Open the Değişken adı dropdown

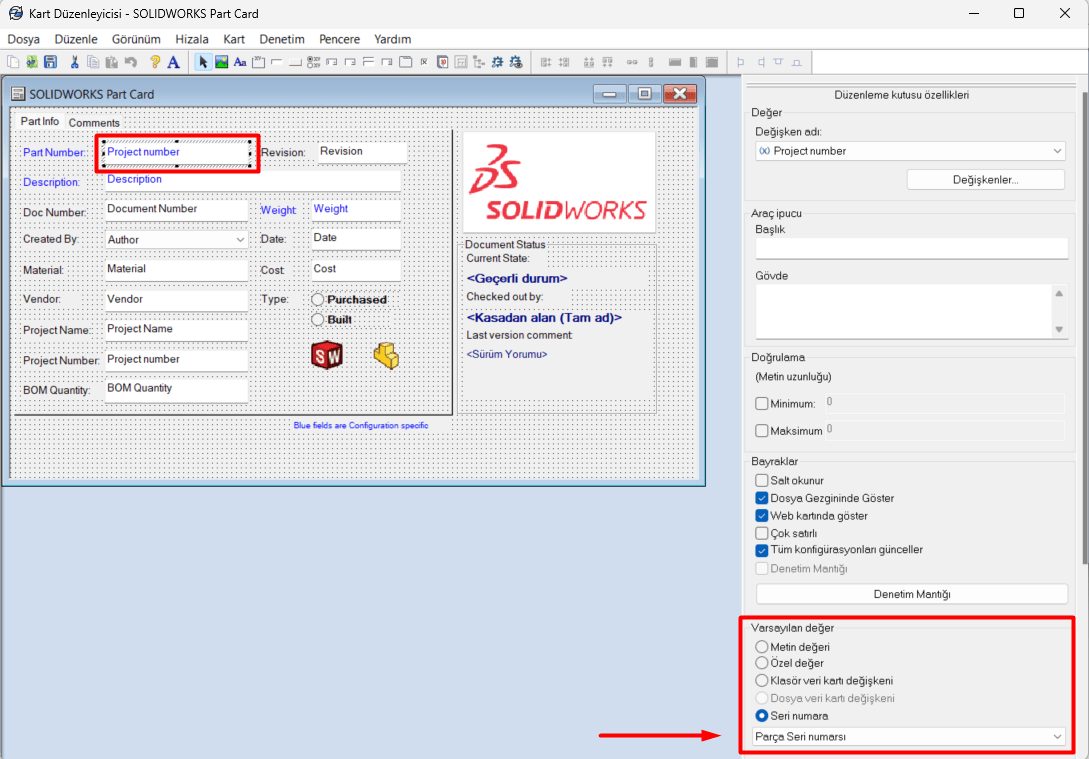tap(910, 151)
